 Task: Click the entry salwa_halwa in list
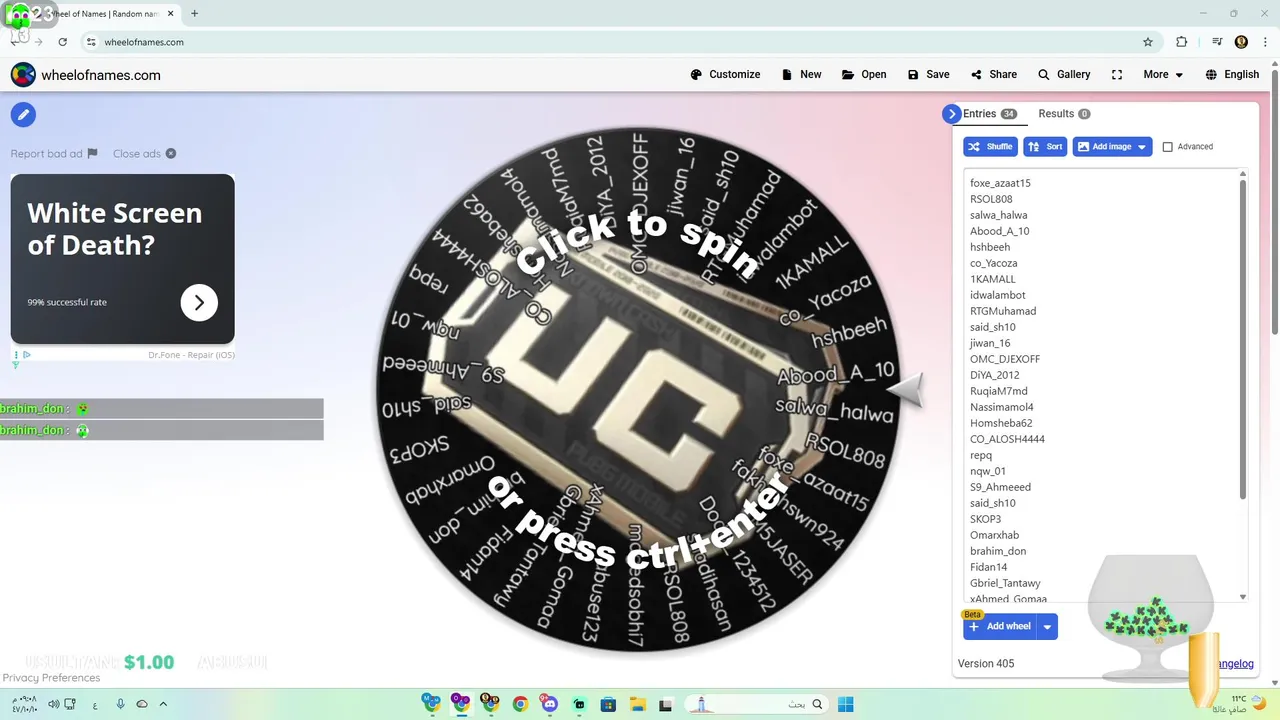(x=998, y=215)
